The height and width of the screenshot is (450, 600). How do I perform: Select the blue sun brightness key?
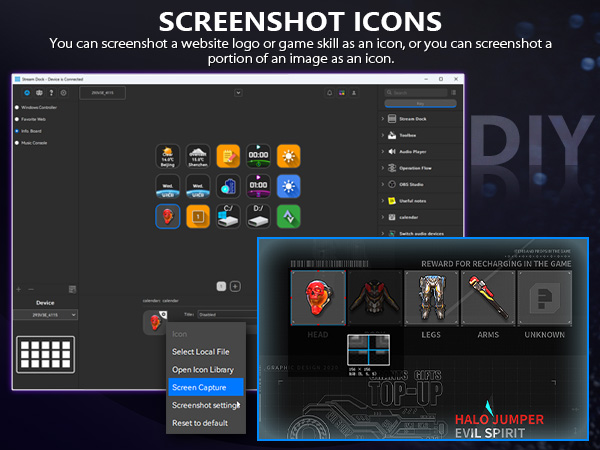[289, 186]
